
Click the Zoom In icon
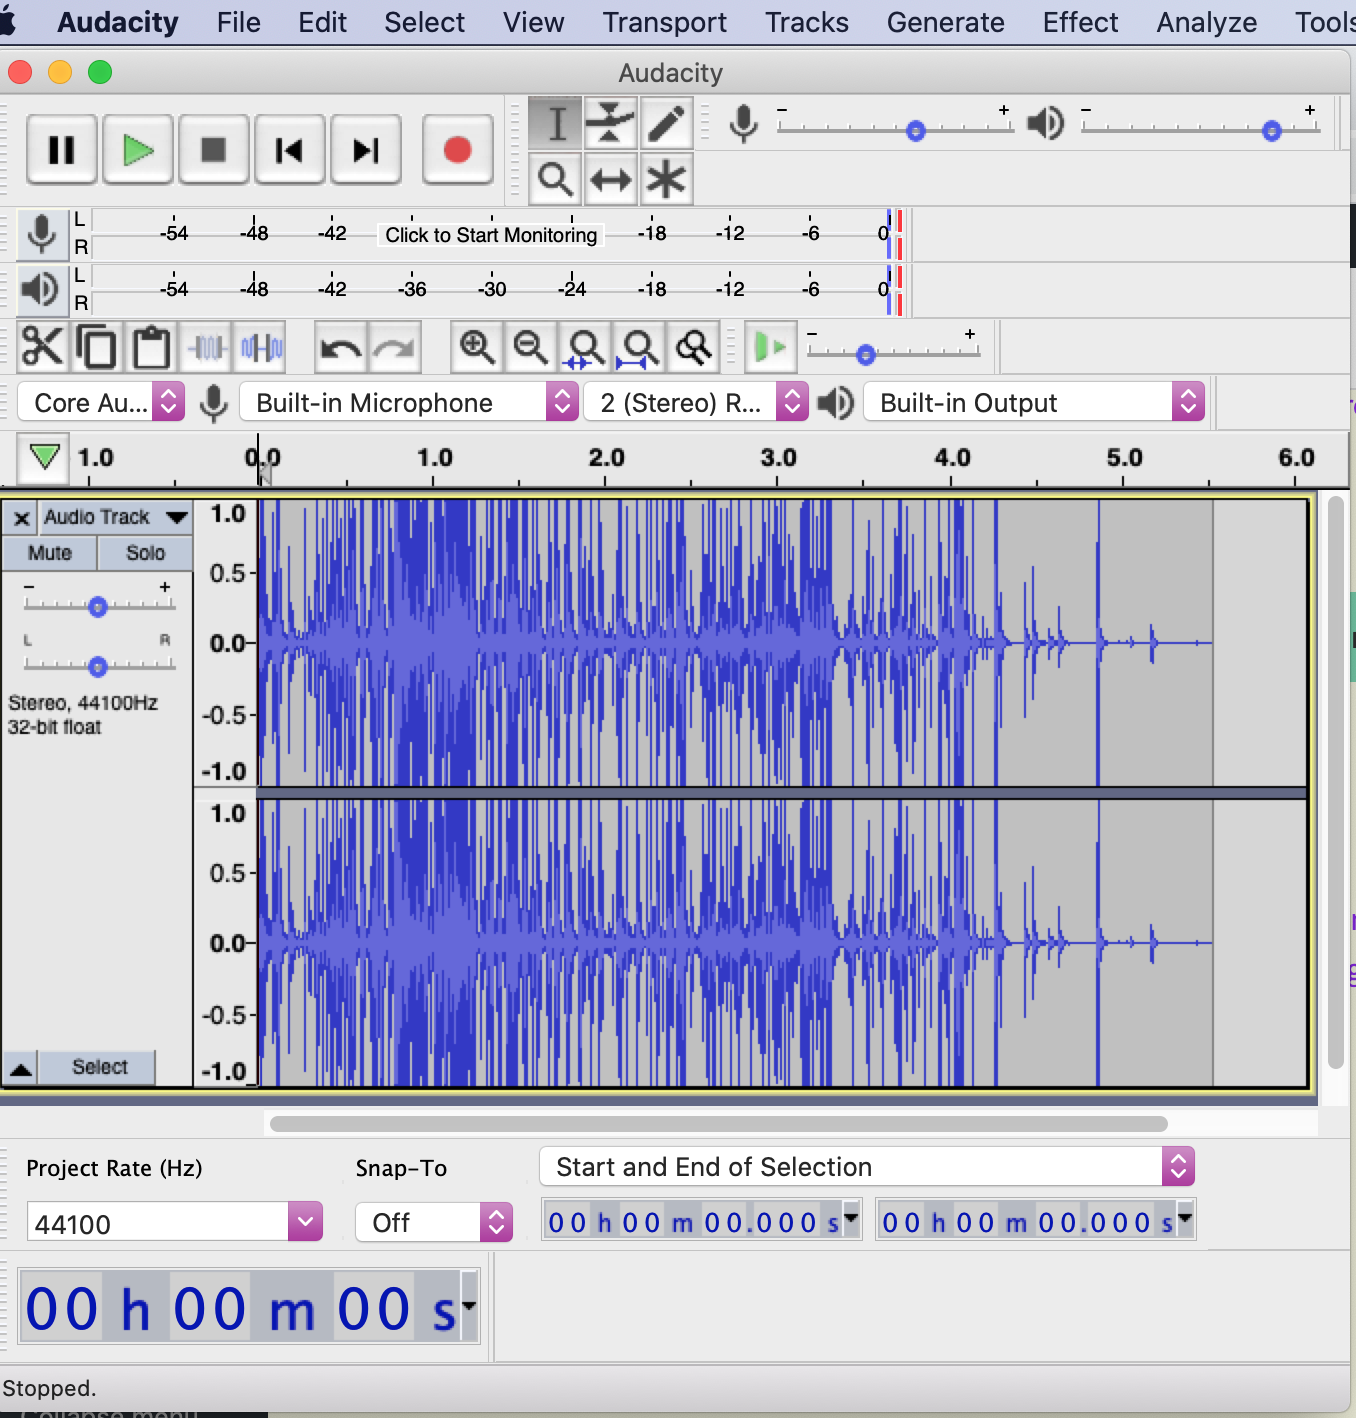coord(477,347)
